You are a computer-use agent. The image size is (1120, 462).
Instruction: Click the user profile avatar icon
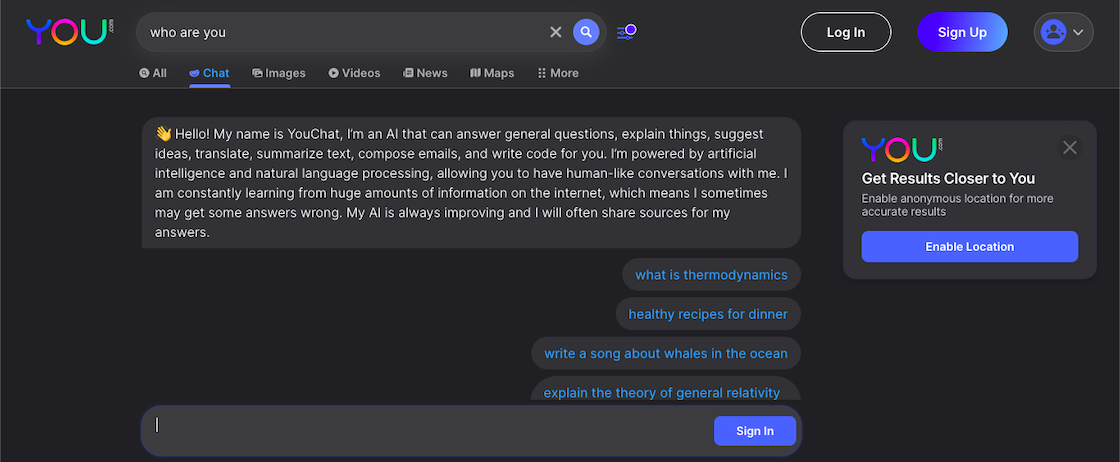point(1053,32)
